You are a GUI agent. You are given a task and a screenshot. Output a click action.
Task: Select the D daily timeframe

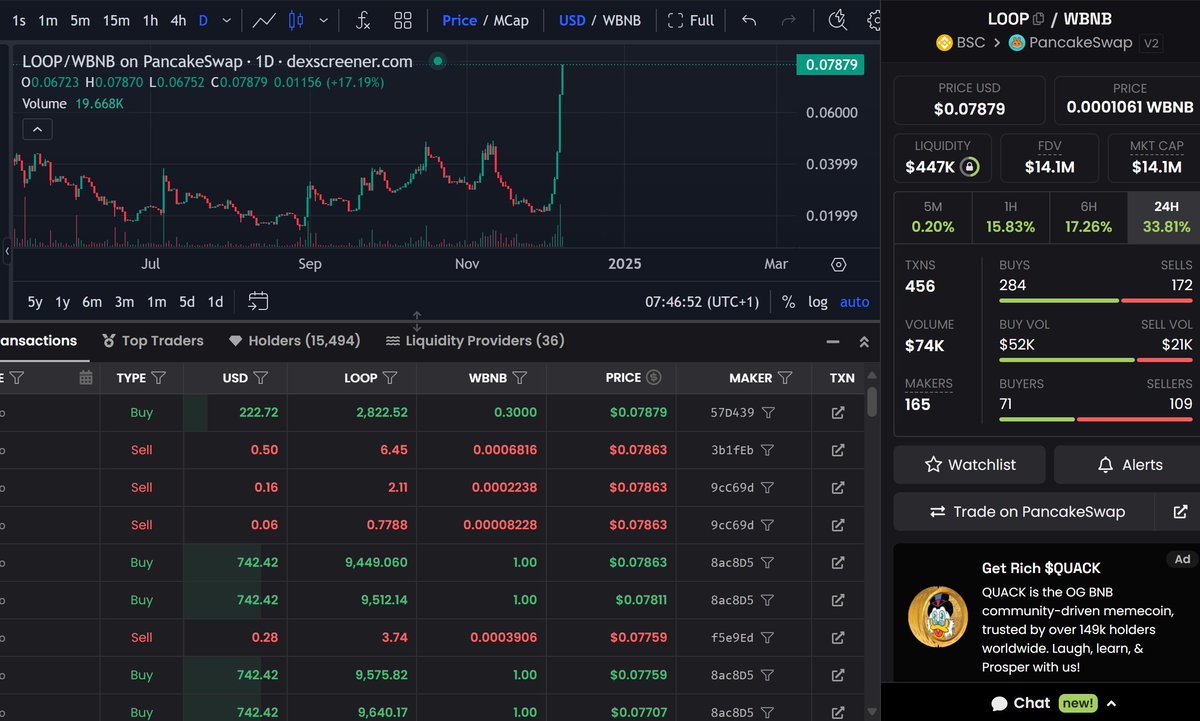coord(204,20)
